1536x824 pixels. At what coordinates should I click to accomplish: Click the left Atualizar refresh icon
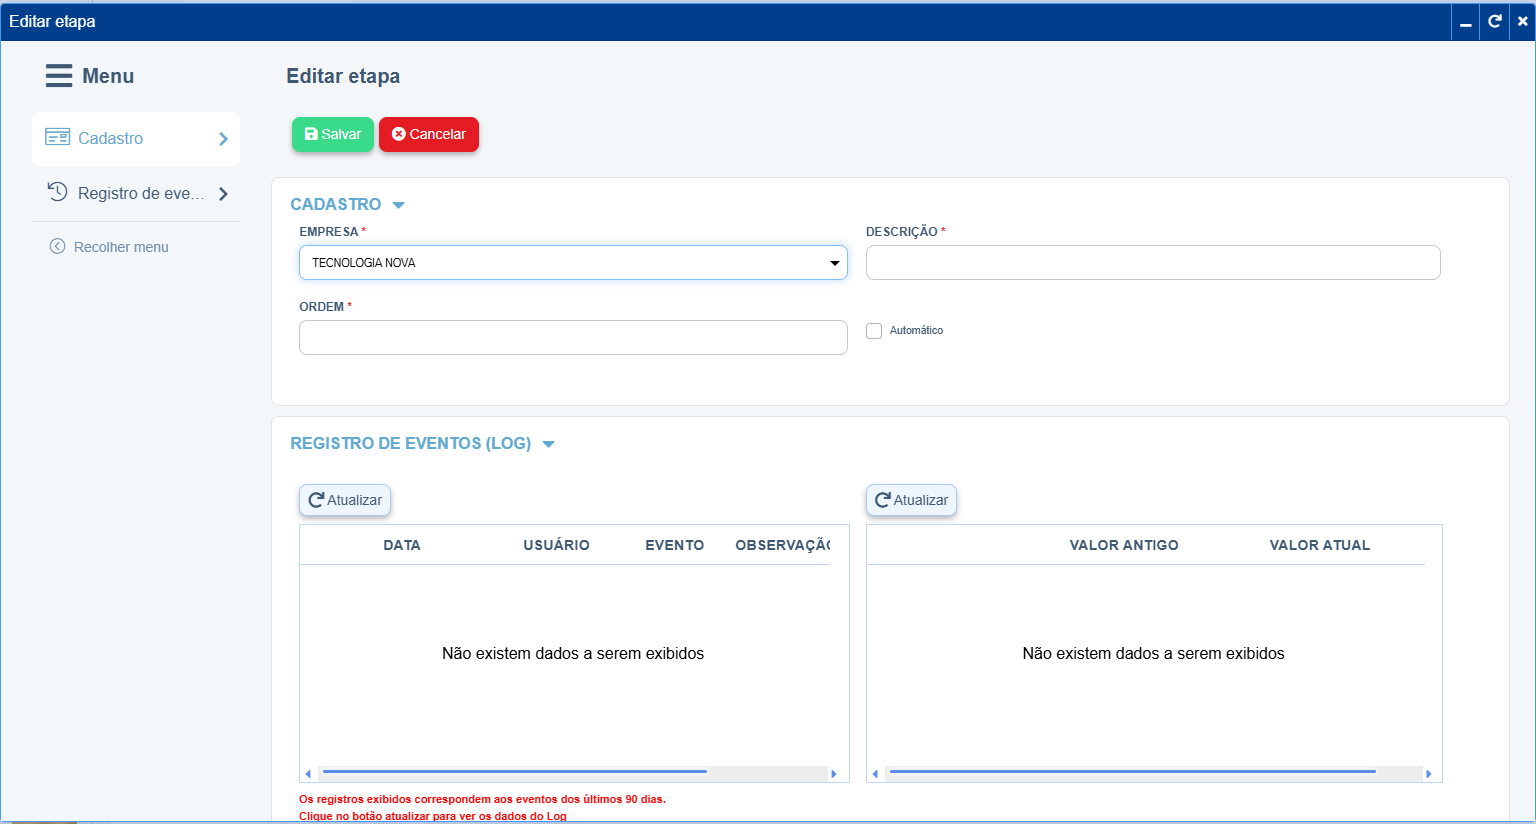click(x=317, y=499)
